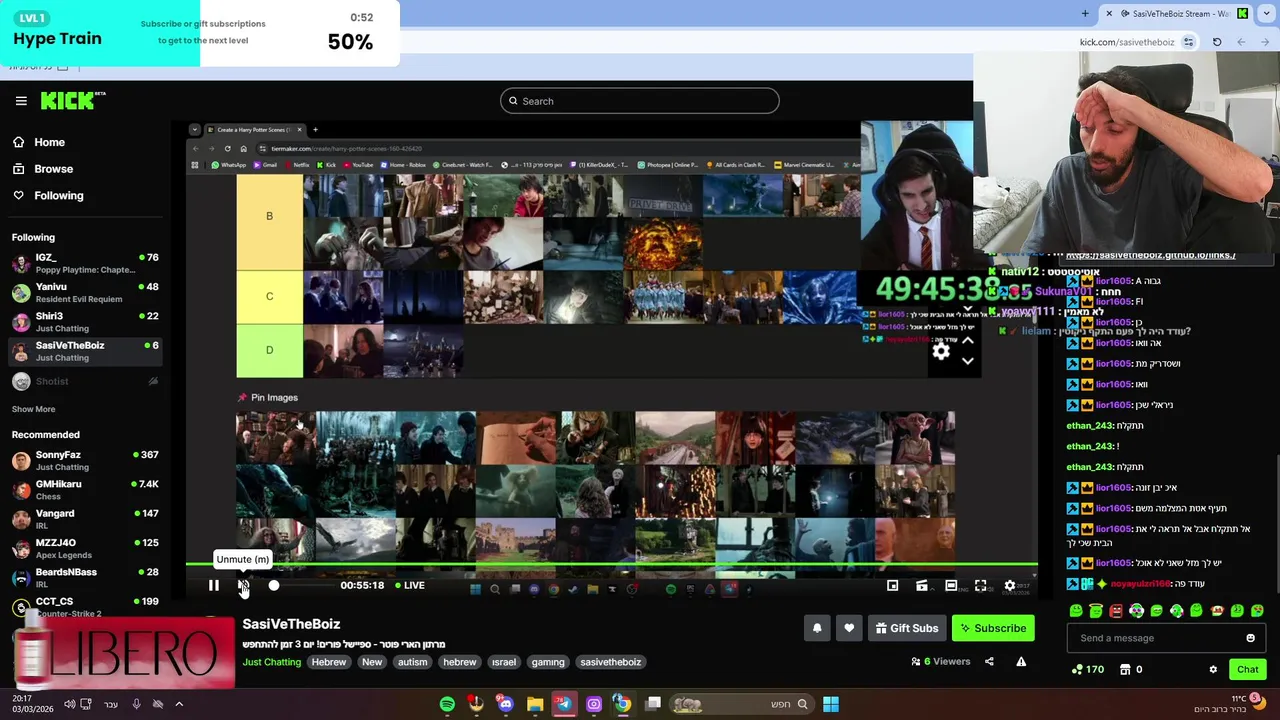The height and width of the screenshot is (720, 1280).
Task: Share the stream with share icon
Action: coord(989,661)
